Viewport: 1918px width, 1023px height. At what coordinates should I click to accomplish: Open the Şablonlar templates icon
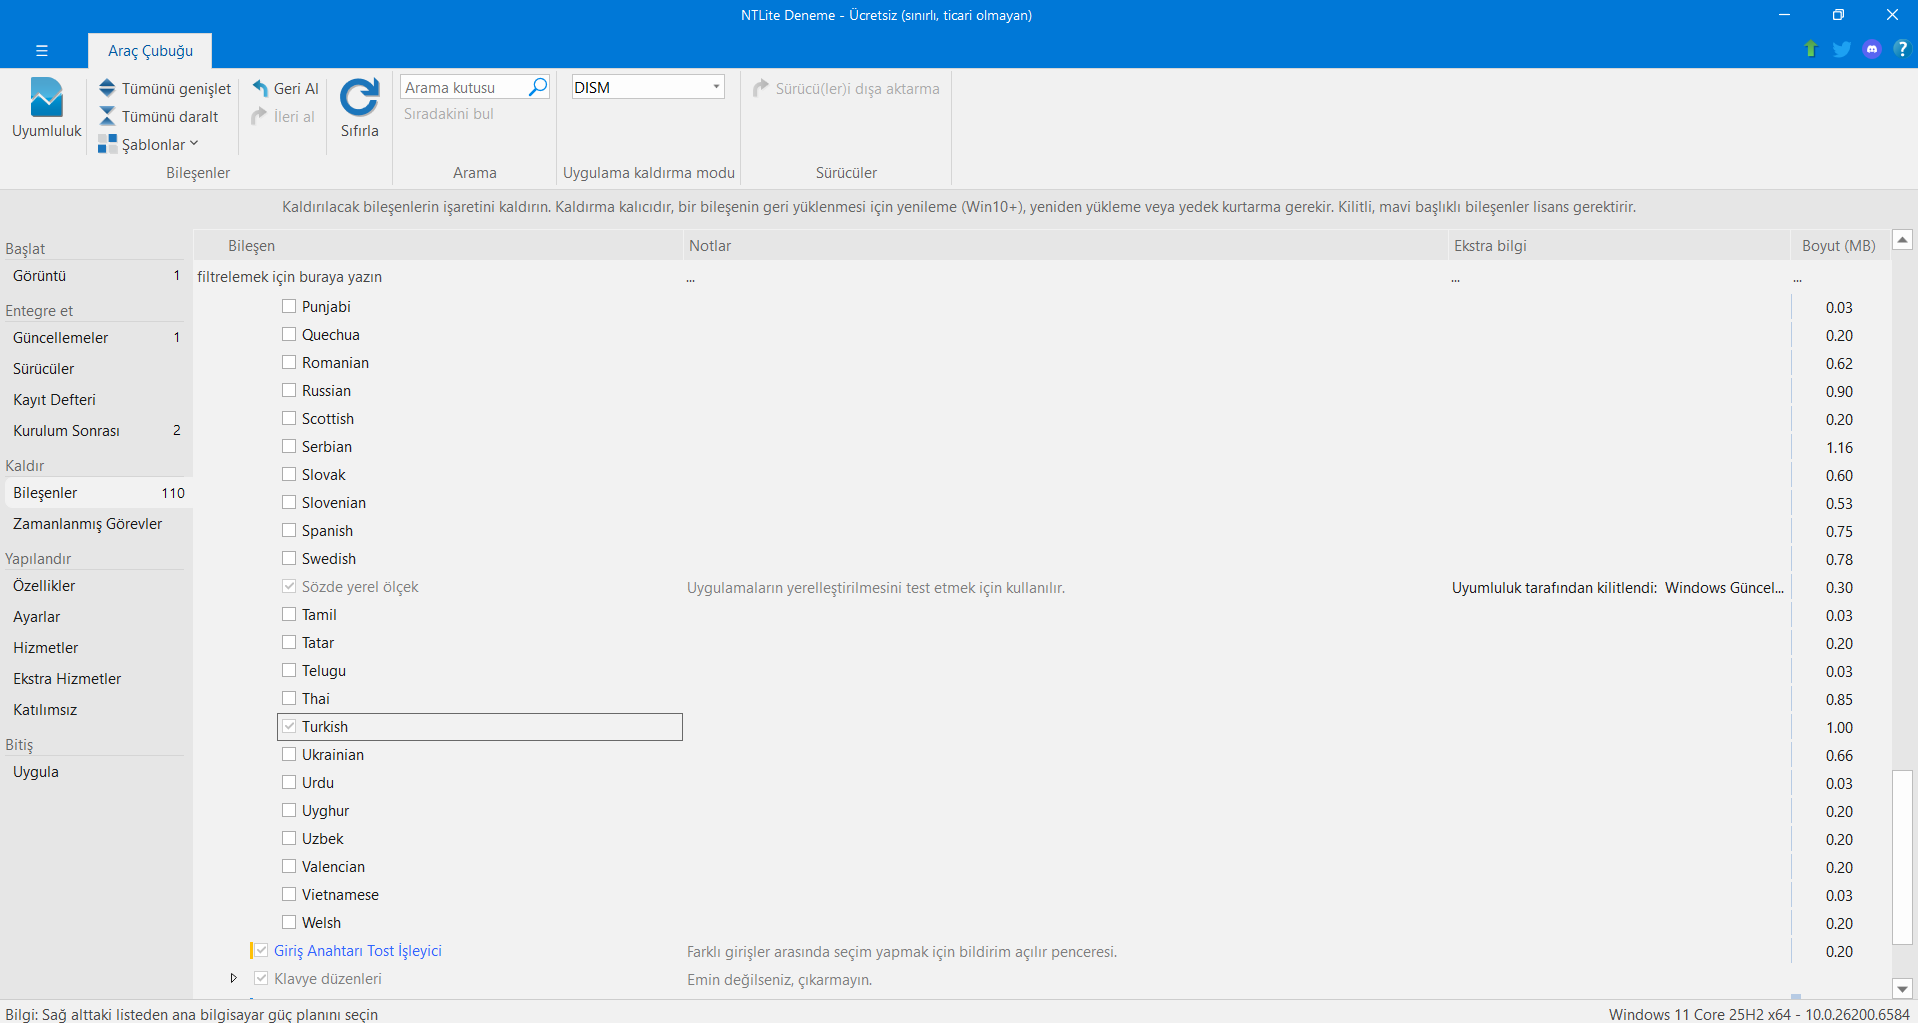(107, 144)
